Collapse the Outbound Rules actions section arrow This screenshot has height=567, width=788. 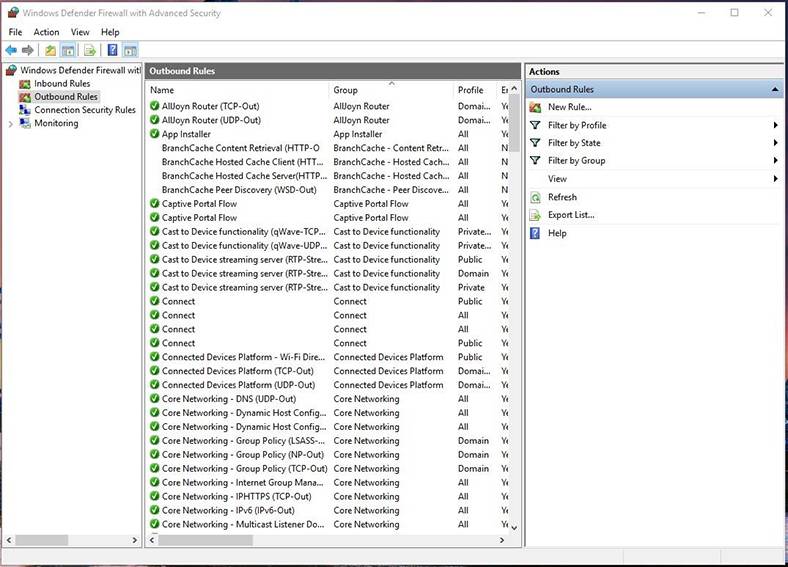pyautogui.click(x=775, y=89)
